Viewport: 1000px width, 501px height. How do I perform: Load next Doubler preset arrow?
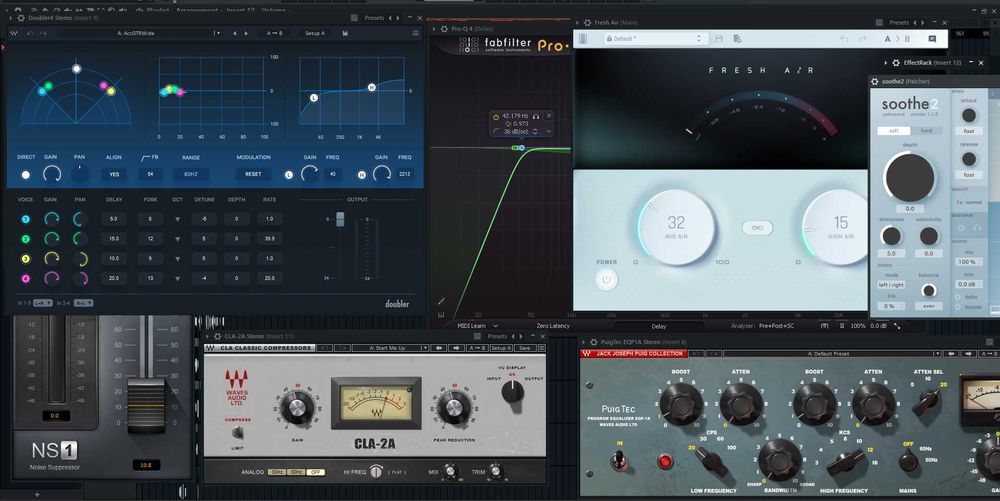(246, 33)
